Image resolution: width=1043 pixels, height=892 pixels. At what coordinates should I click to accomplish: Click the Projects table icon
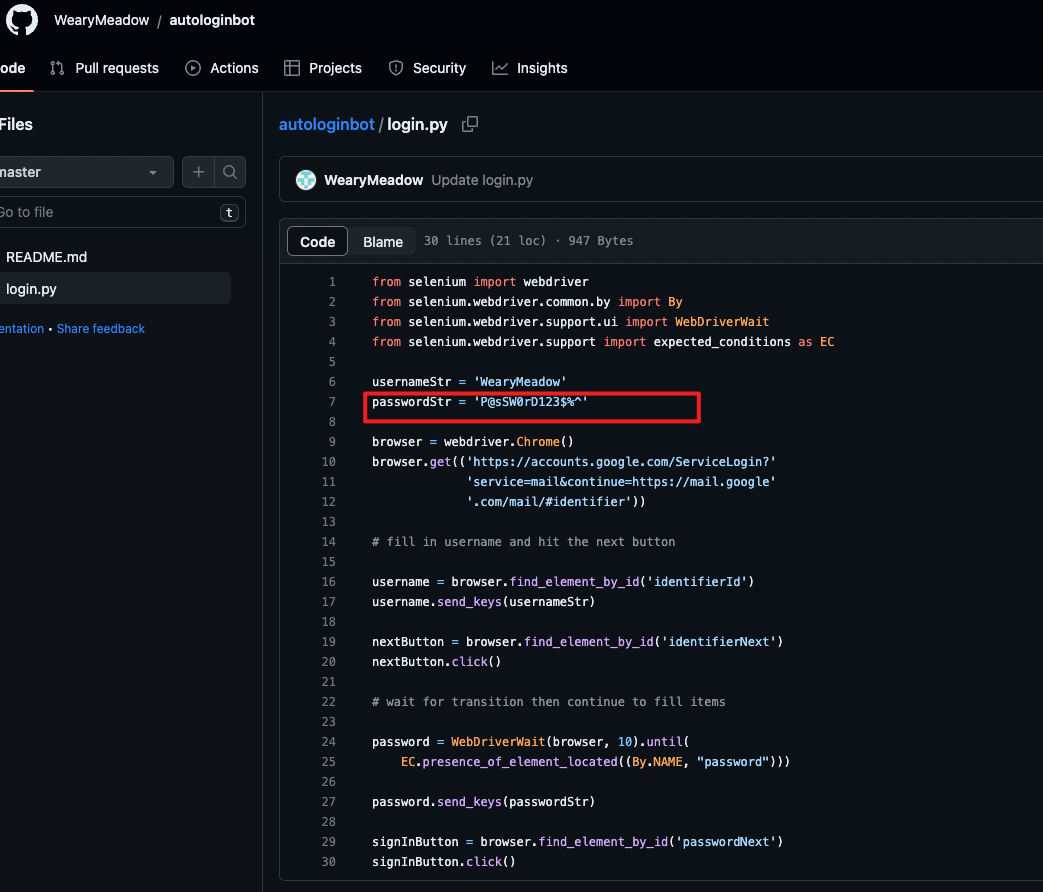(x=291, y=68)
